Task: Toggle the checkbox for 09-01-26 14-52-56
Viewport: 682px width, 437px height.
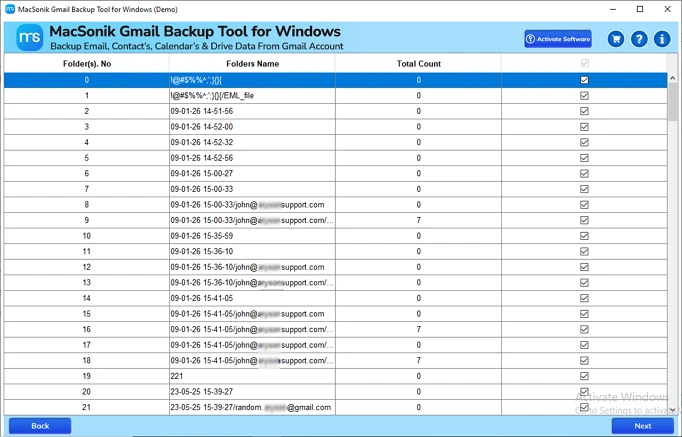Action: (585, 158)
